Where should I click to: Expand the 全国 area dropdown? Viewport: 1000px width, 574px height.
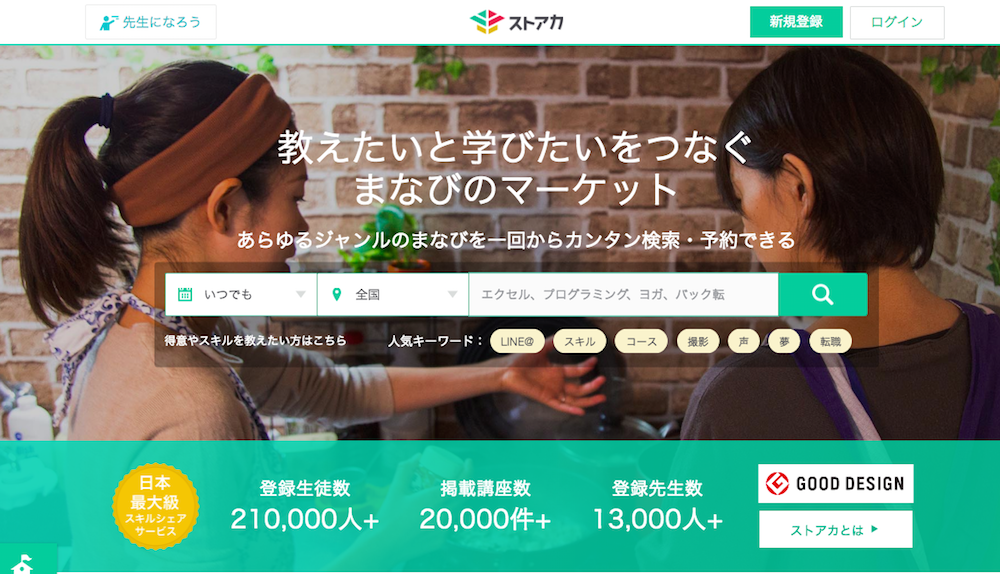tap(393, 294)
